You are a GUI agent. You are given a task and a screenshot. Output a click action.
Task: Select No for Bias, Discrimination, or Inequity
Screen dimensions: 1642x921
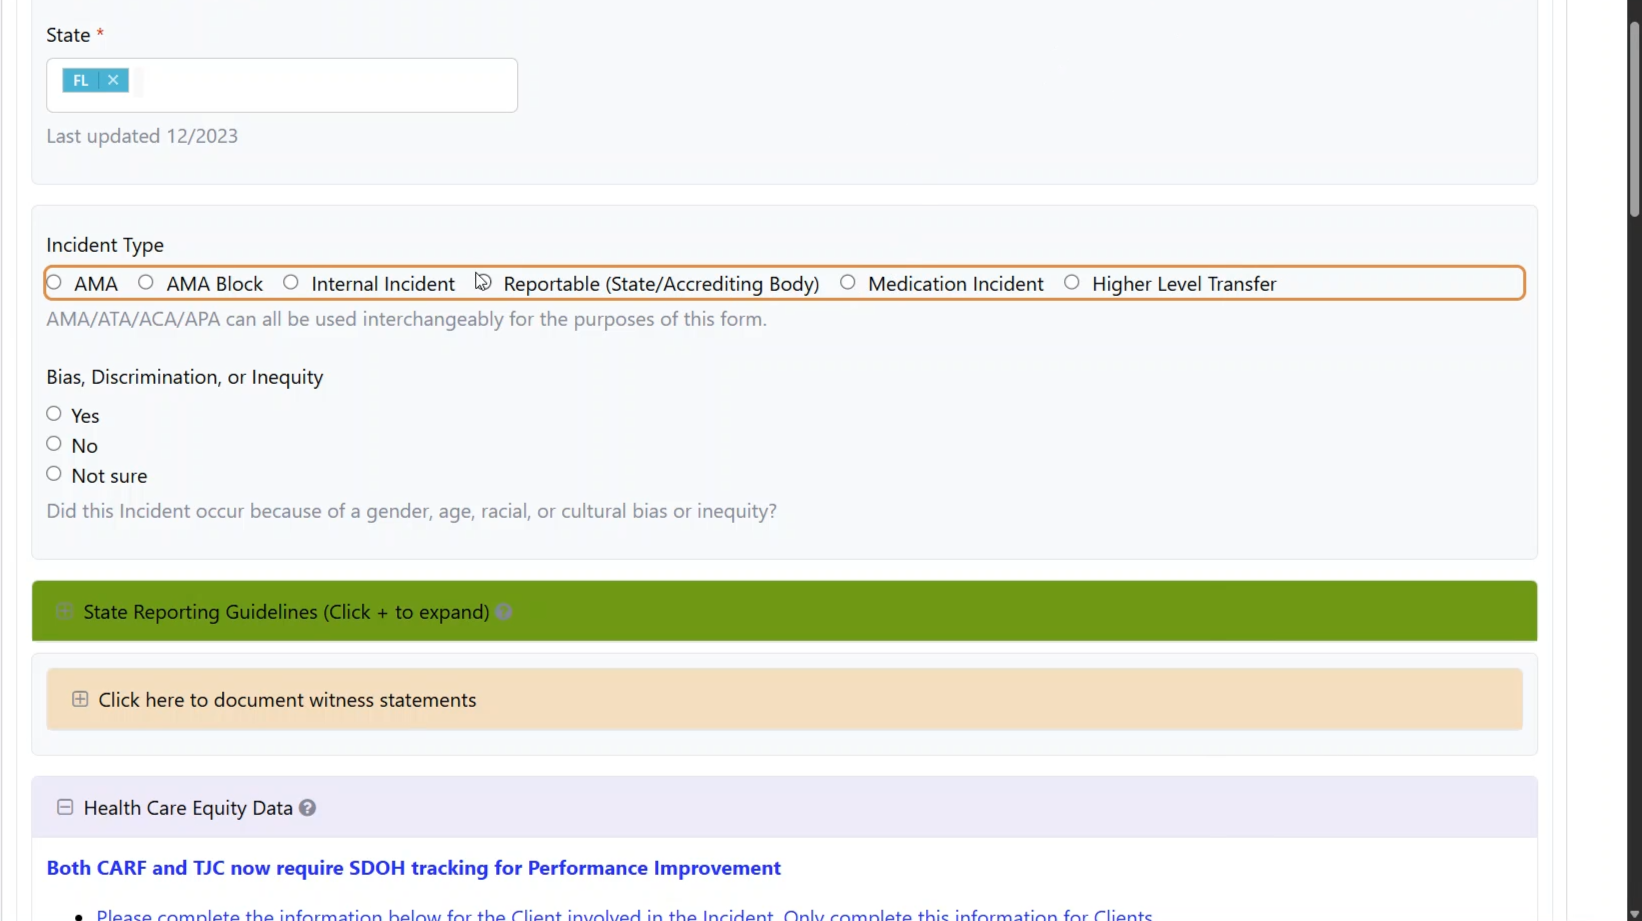[x=54, y=444]
